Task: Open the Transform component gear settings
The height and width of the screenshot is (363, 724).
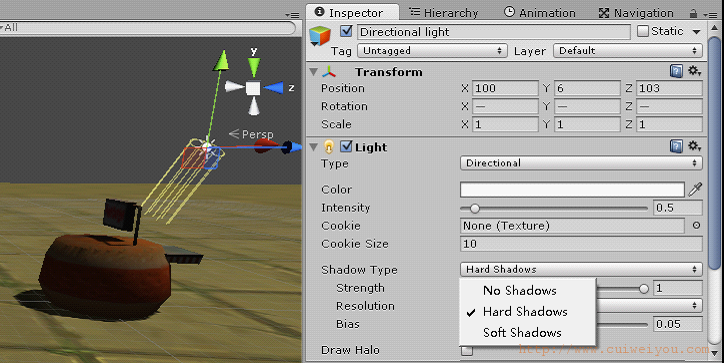Action: [x=694, y=71]
